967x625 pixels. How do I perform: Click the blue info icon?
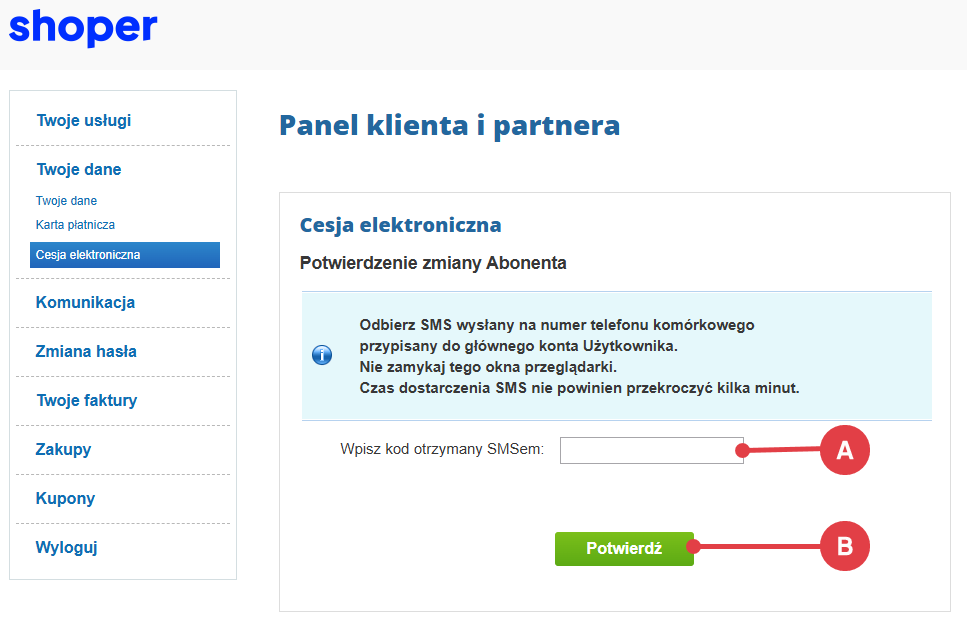coord(322,355)
